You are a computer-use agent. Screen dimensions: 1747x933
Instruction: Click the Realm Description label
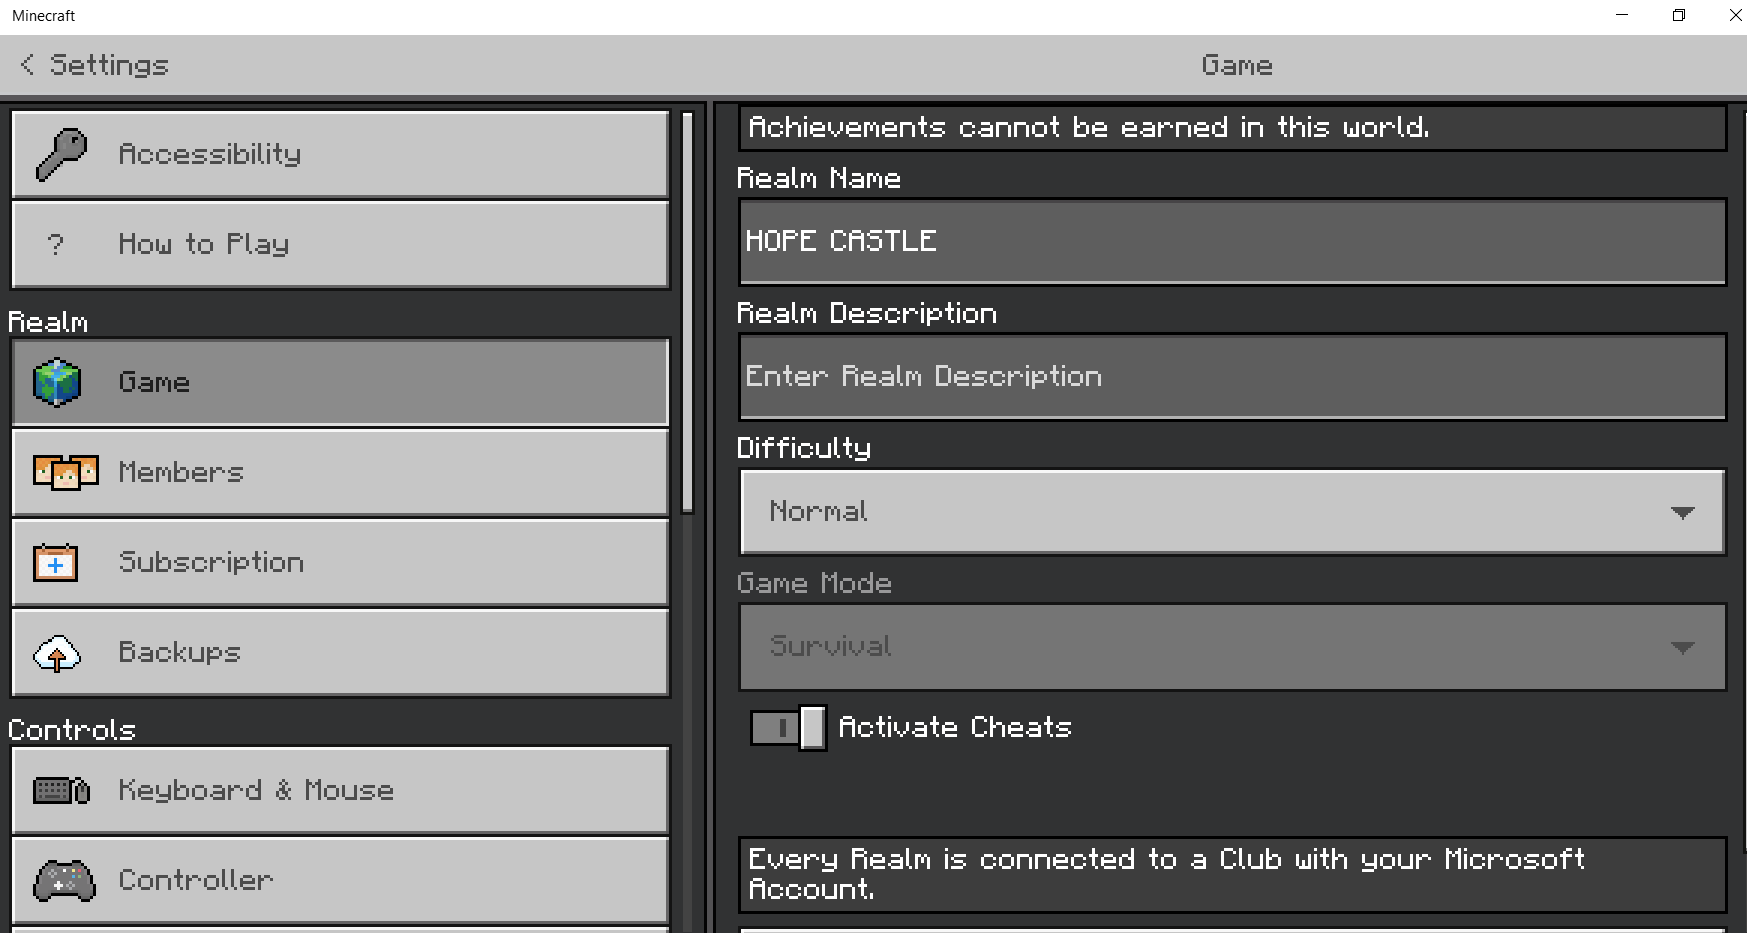[x=867, y=314]
